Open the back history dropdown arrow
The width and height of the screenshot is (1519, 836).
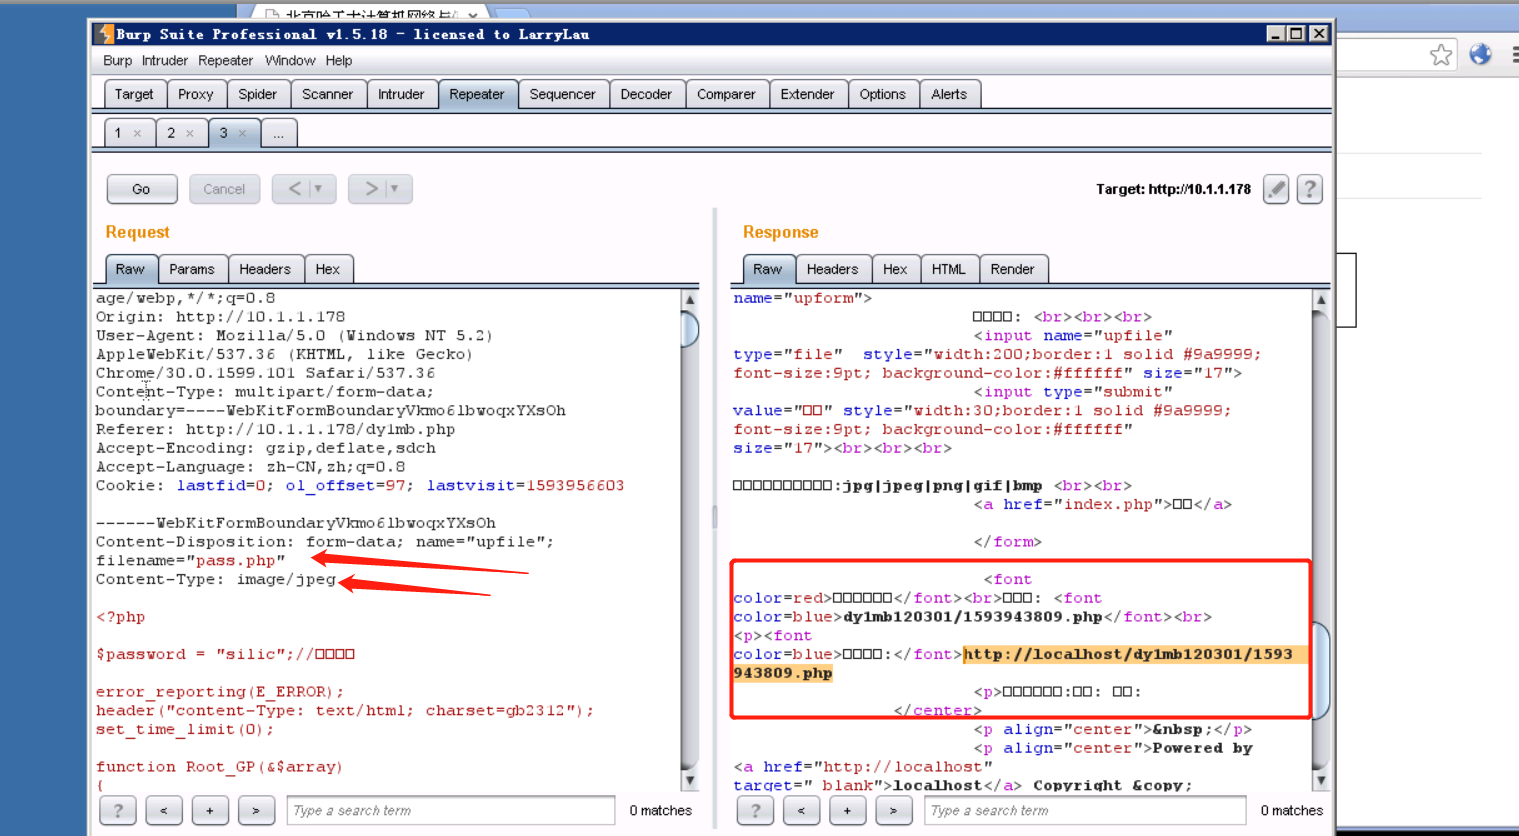319,189
